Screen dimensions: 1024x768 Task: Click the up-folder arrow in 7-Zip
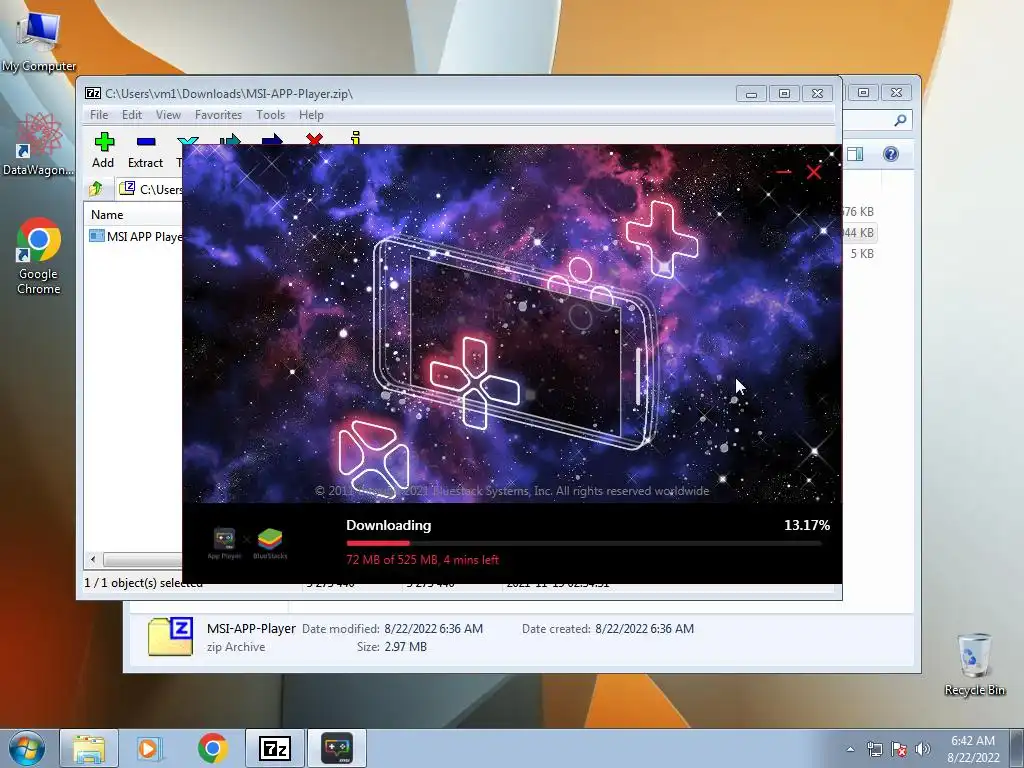pyautogui.click(x=96, y=189)
